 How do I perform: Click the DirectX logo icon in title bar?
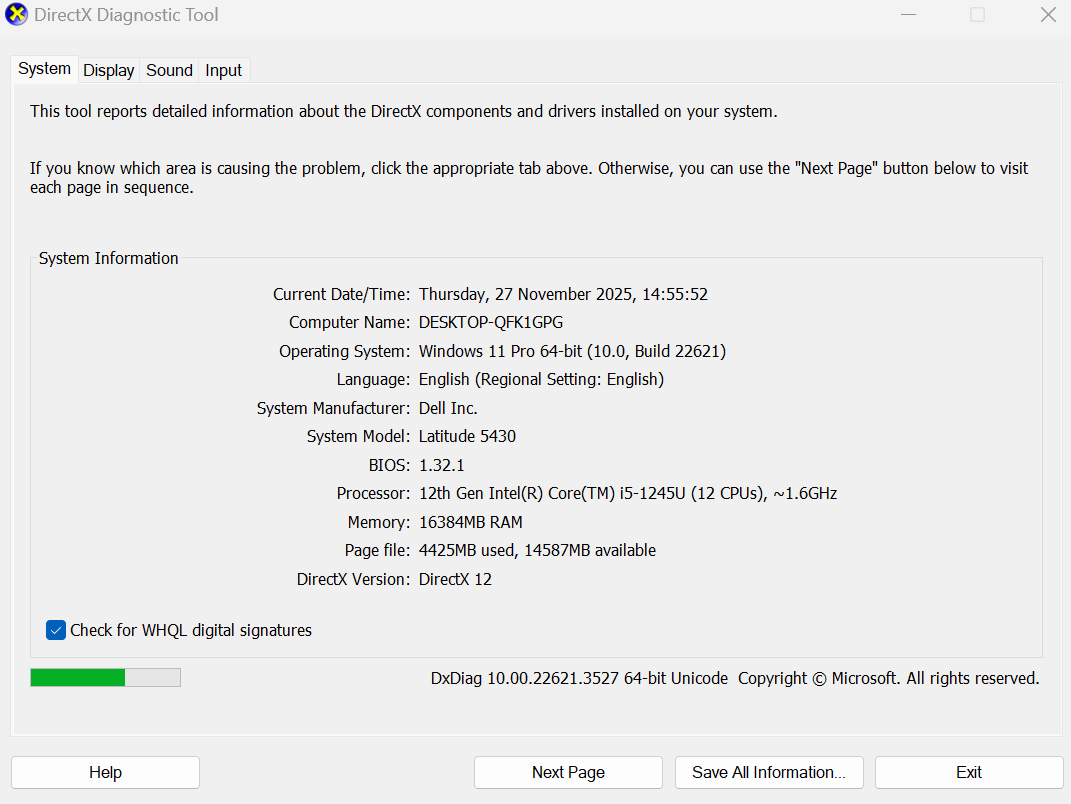[x=17, y=15]
